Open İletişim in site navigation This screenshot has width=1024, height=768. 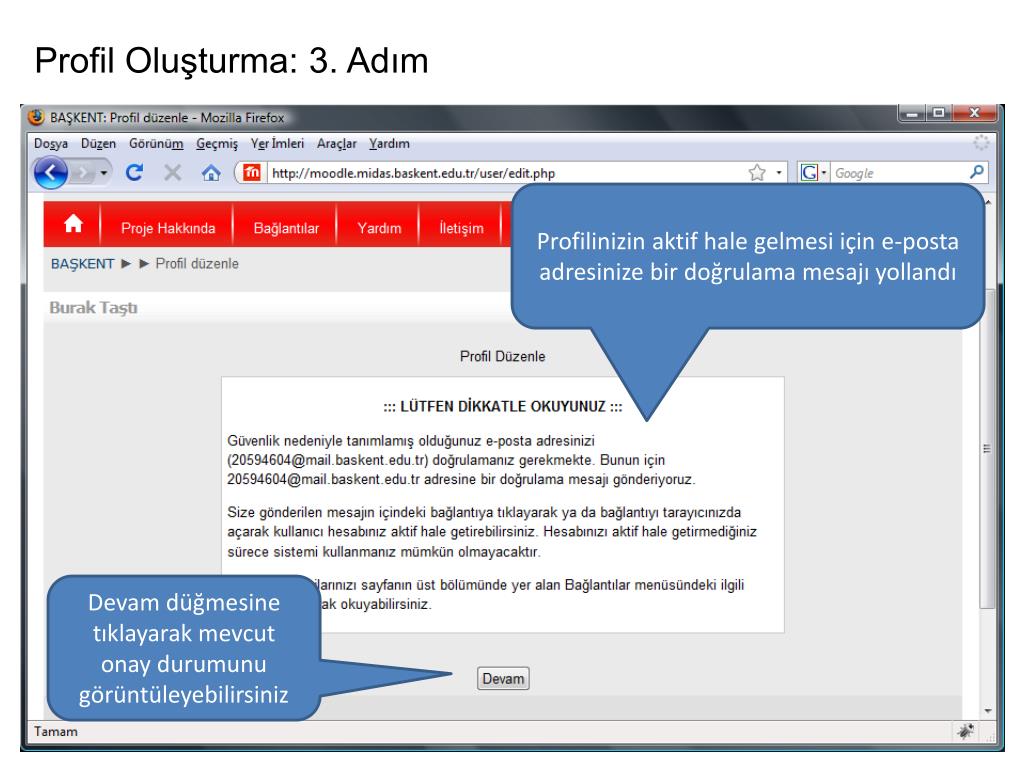tap(461, 228)
